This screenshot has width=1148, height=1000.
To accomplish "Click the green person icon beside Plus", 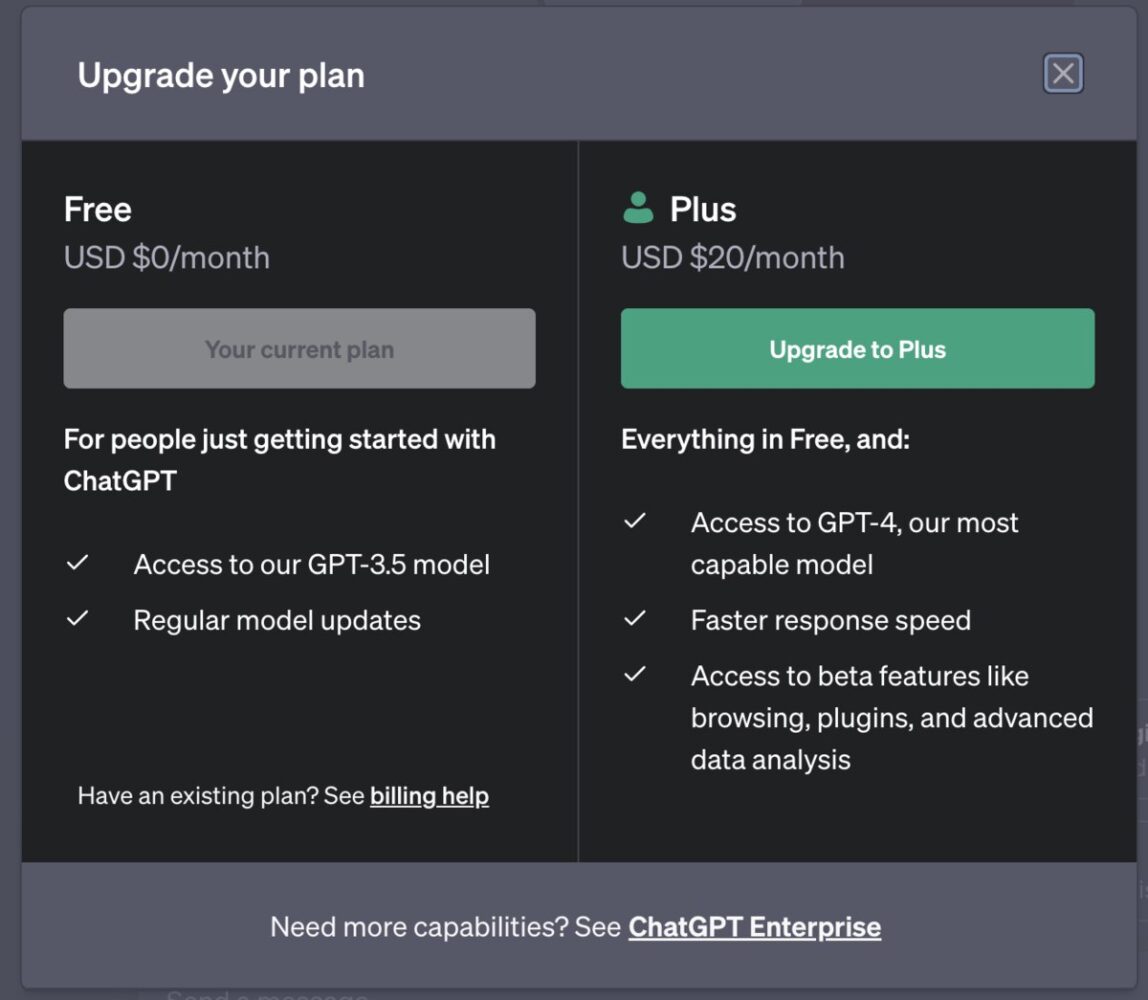I will point(640,208).
